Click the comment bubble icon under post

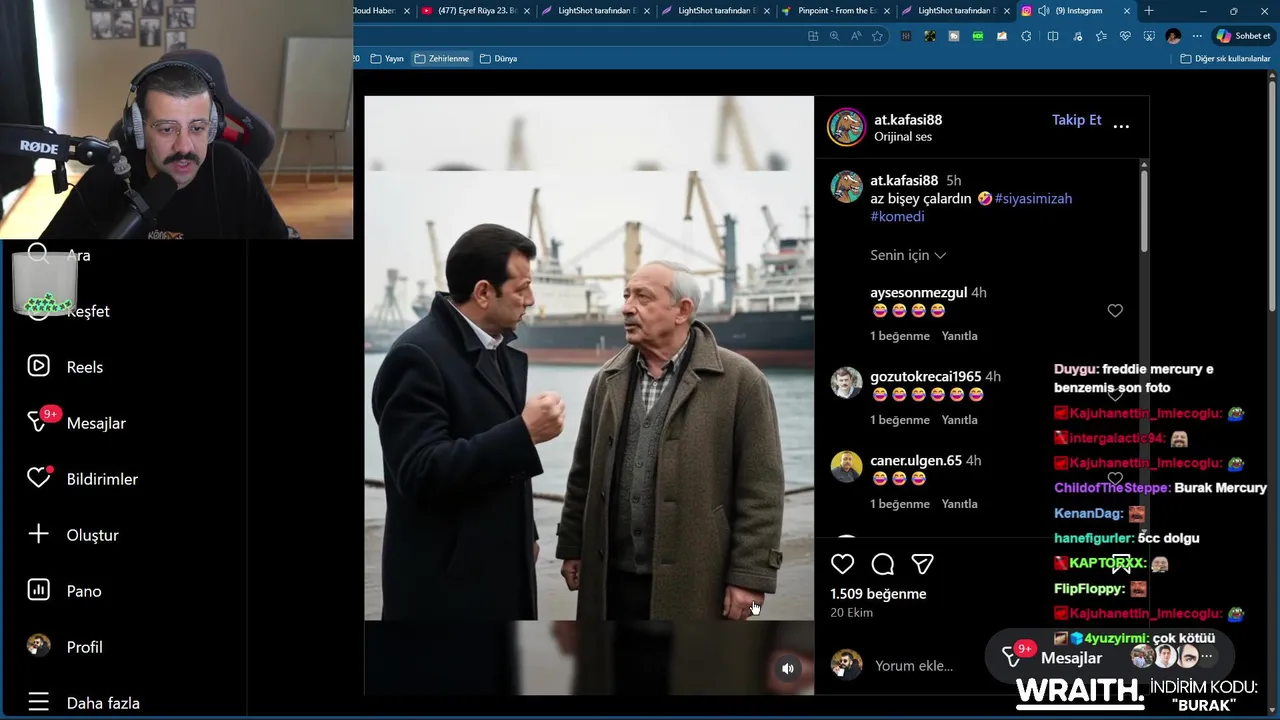click(x=882, y=564)
